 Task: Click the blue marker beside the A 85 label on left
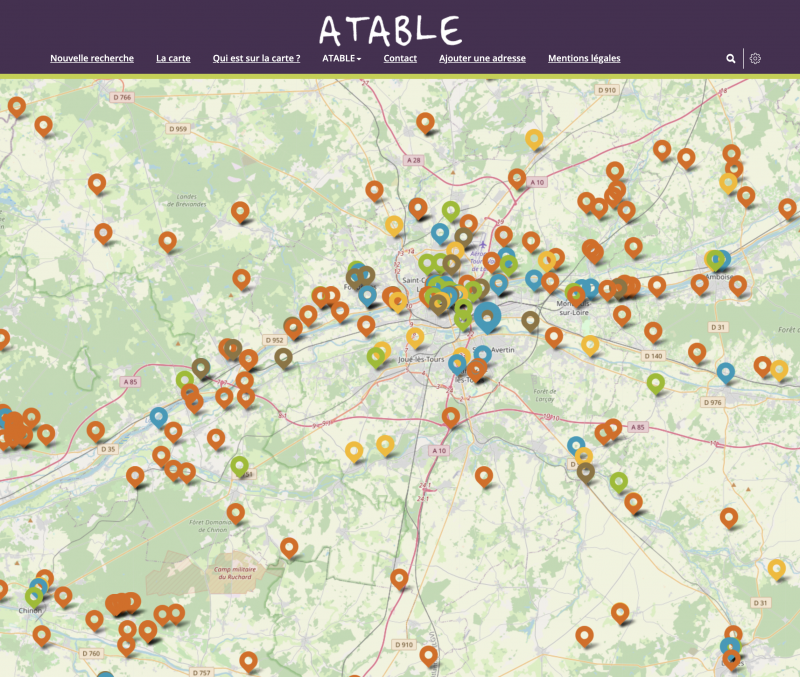(158, 415)
